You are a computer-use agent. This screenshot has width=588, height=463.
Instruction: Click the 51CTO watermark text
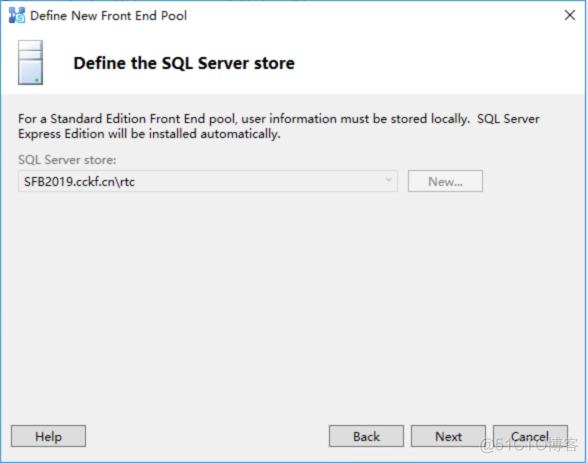click(x=529, y=445)
